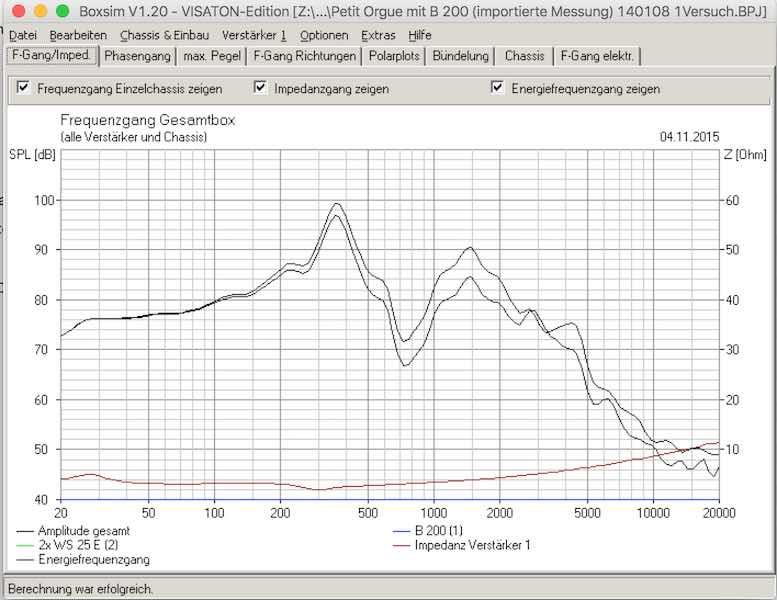Open the Verstärker 1 menu
This screenshot has width=777, height=600.
click(254, 35)
